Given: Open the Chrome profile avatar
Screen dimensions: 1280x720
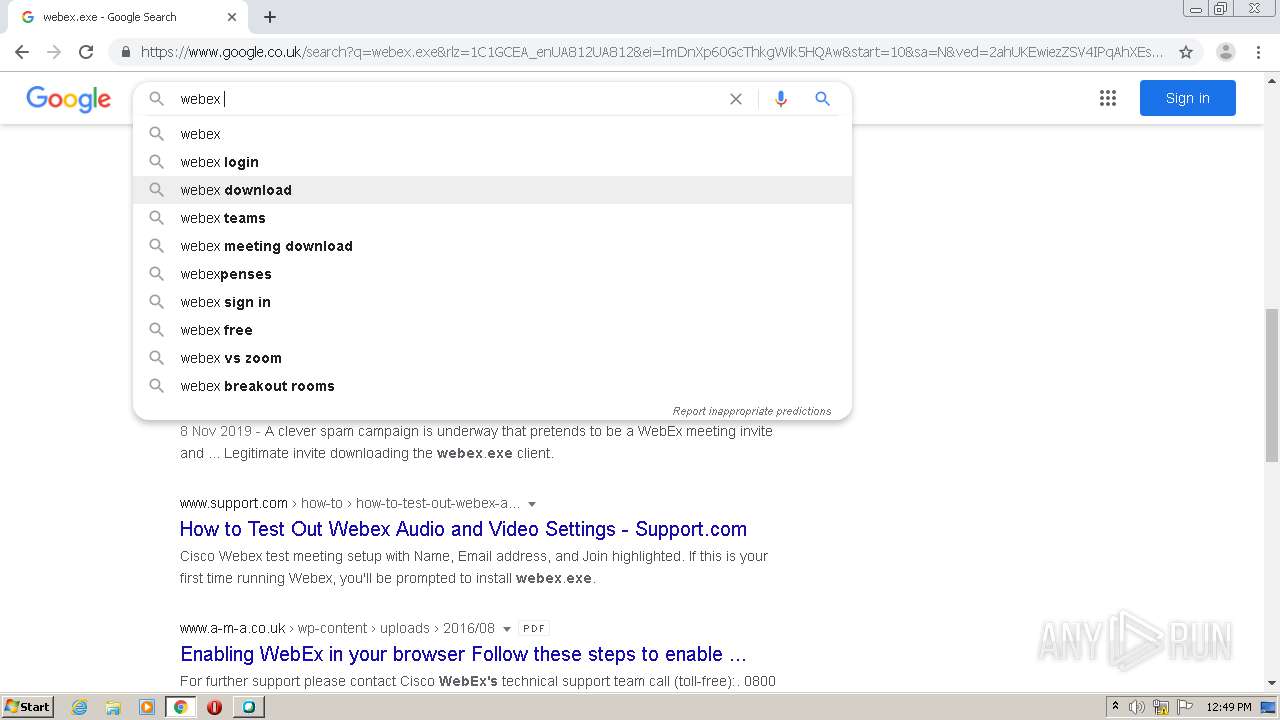Looking at the screenshot, I should pos(1225,52).
